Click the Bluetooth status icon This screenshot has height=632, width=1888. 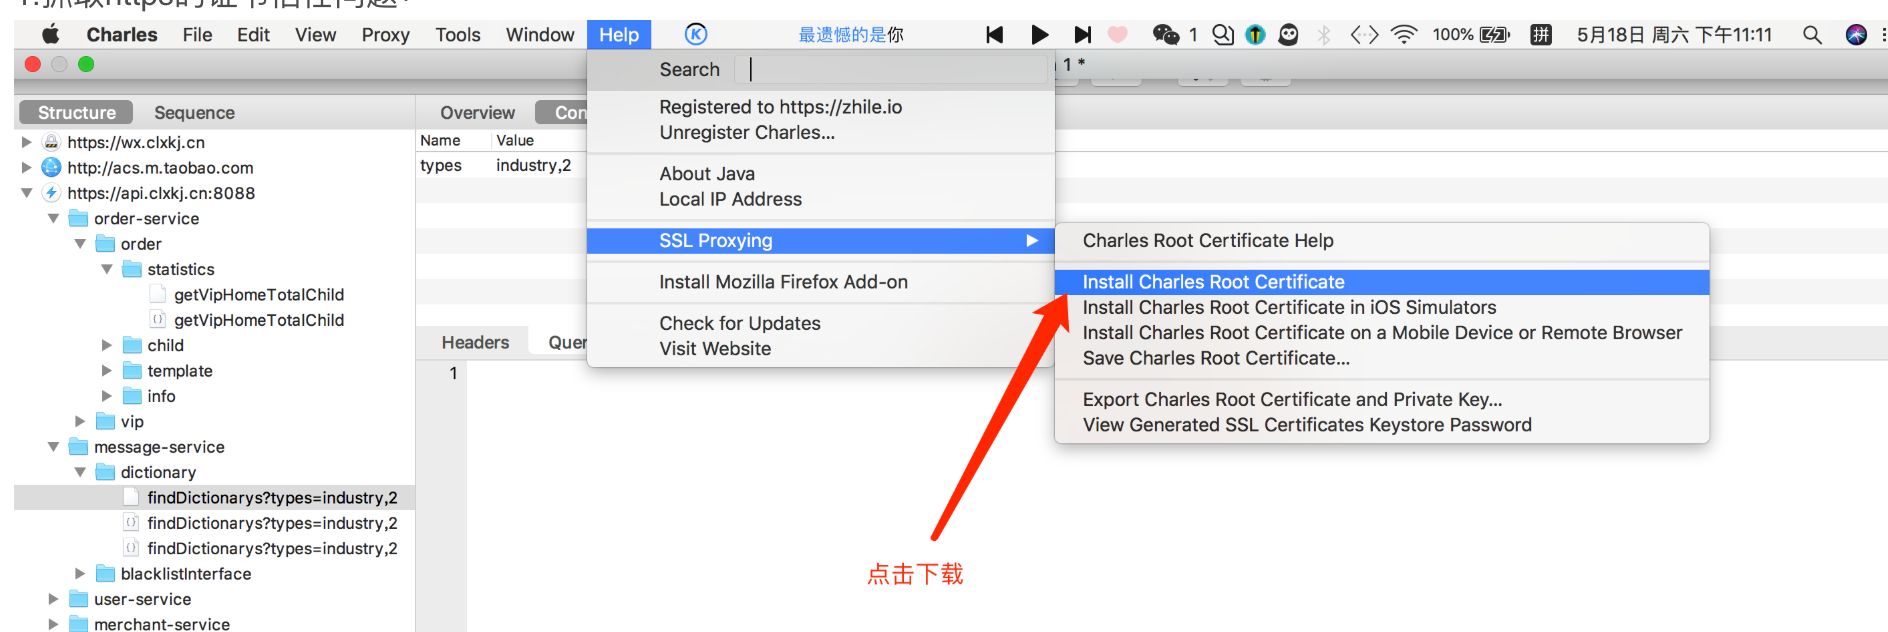(x=1324, y=35)
